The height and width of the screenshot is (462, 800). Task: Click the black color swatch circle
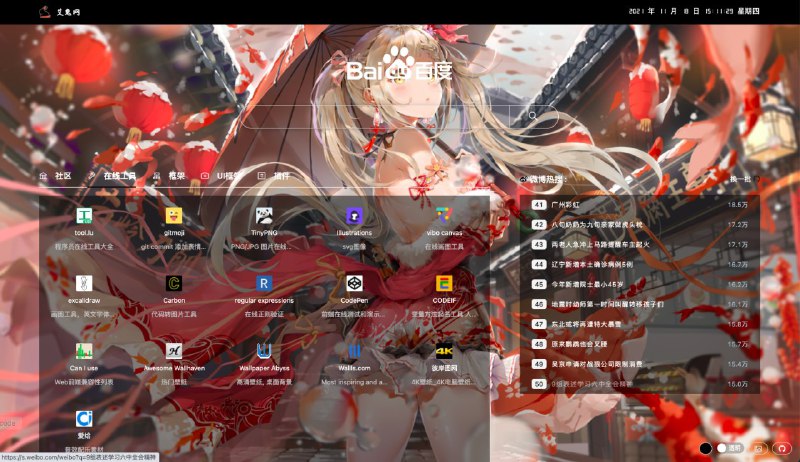705,449
